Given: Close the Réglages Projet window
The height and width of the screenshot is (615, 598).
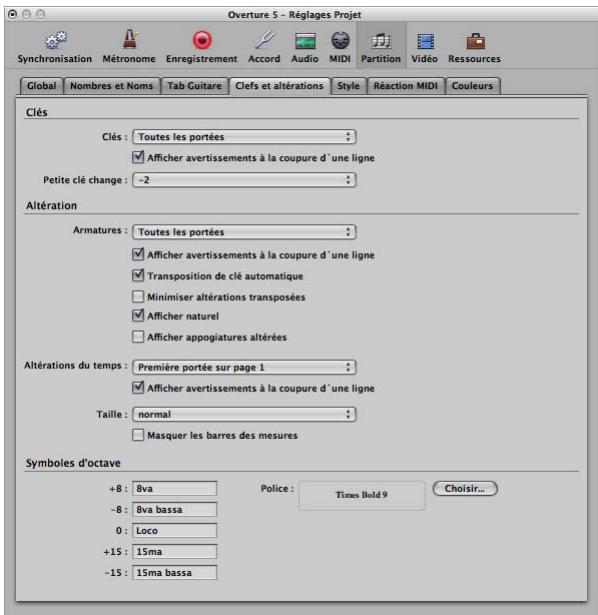Looking at the screenshot, I should pyautogui.click(x=13, y=15).
